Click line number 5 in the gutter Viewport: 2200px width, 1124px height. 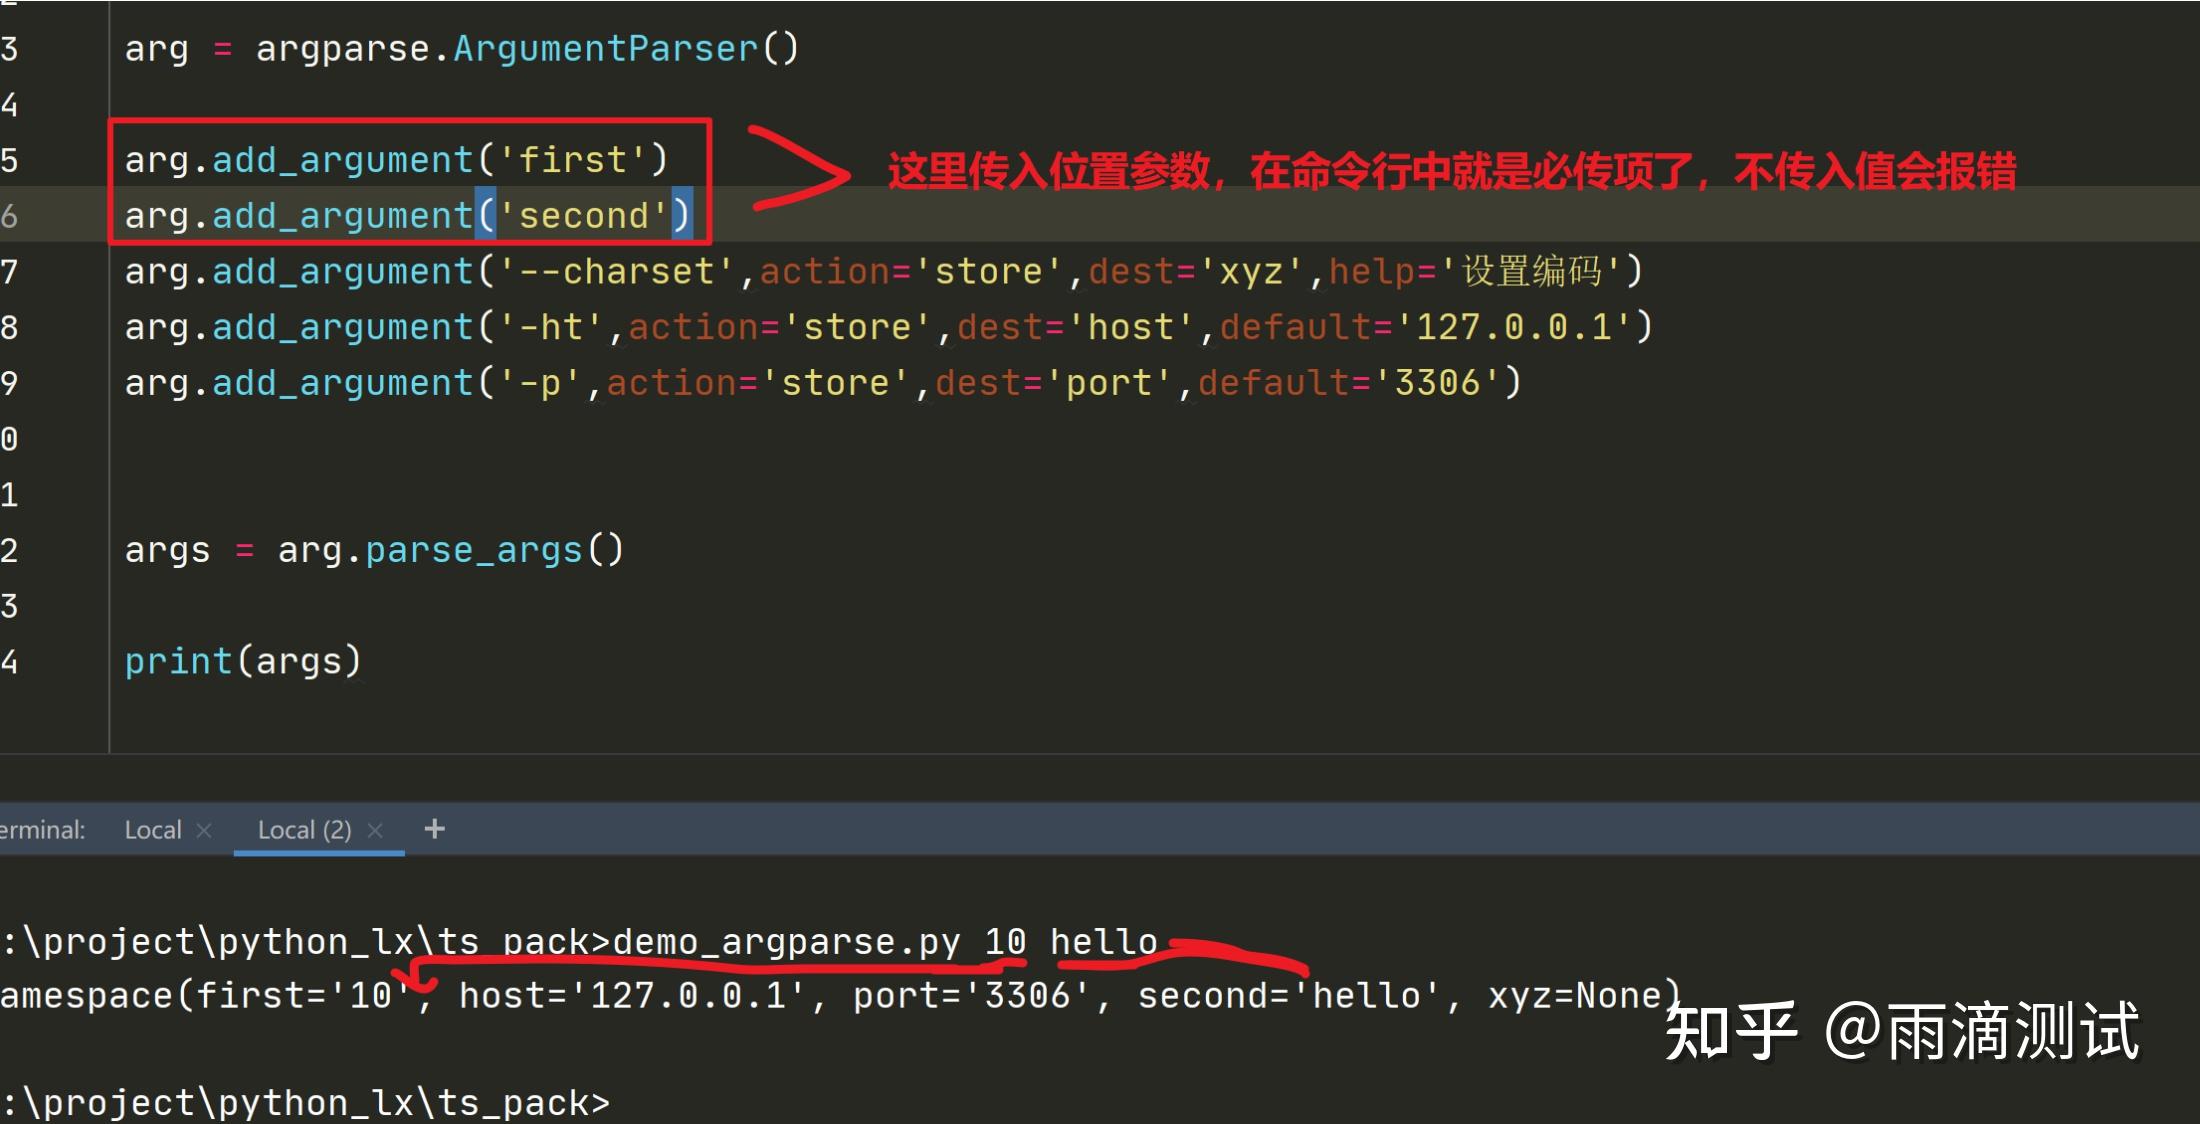[8, 159]
